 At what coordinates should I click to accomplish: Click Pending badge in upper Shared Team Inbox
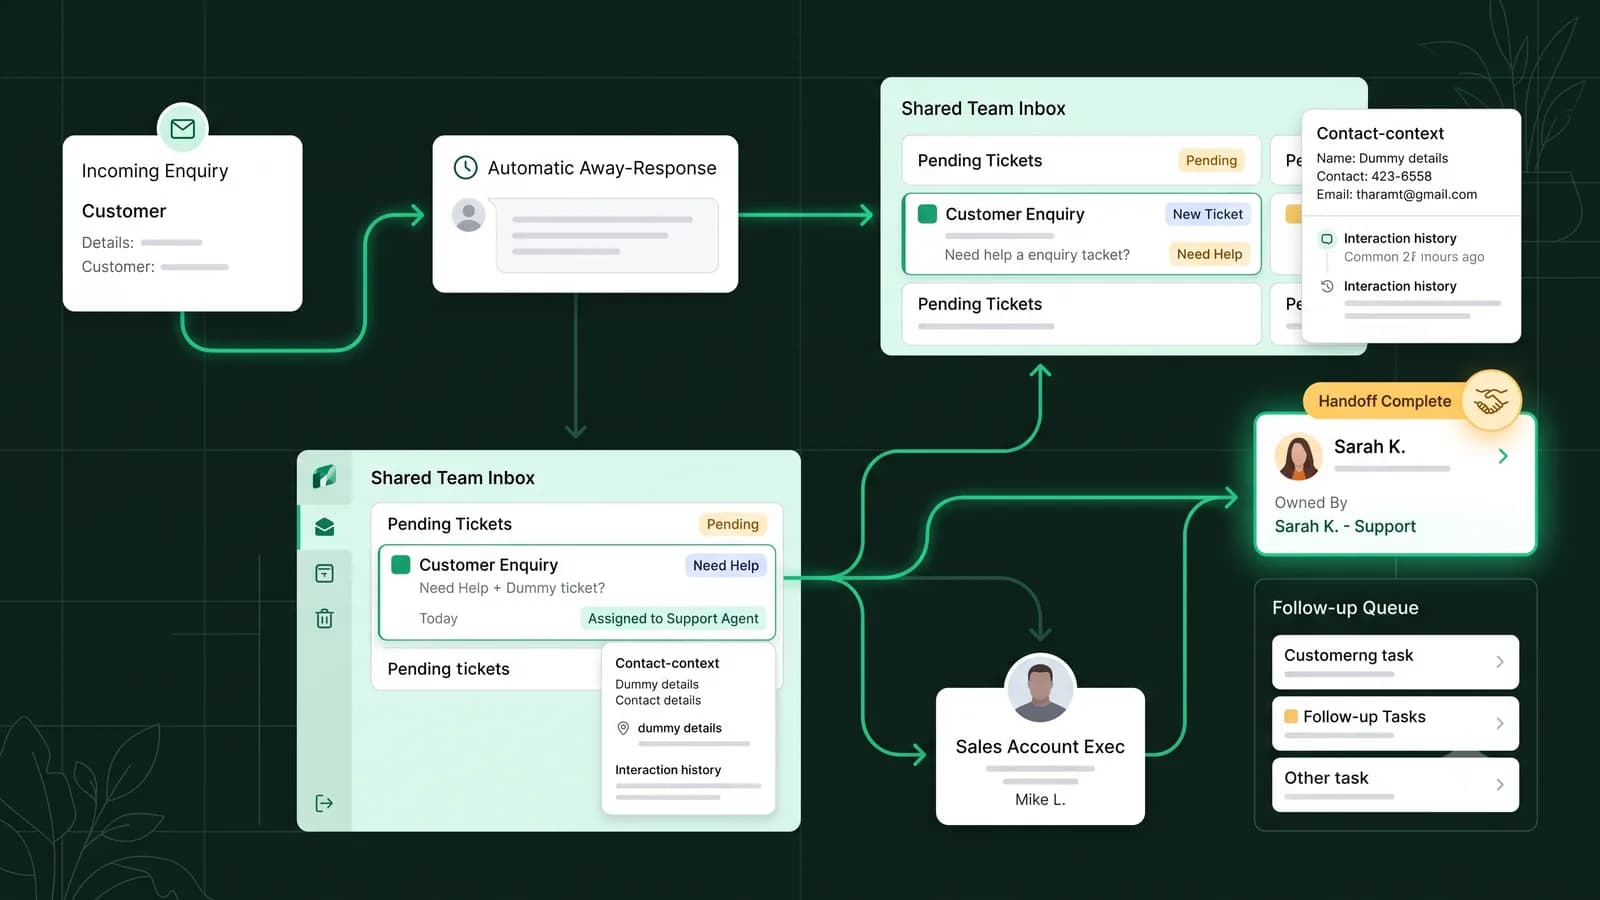(1211, 160)
